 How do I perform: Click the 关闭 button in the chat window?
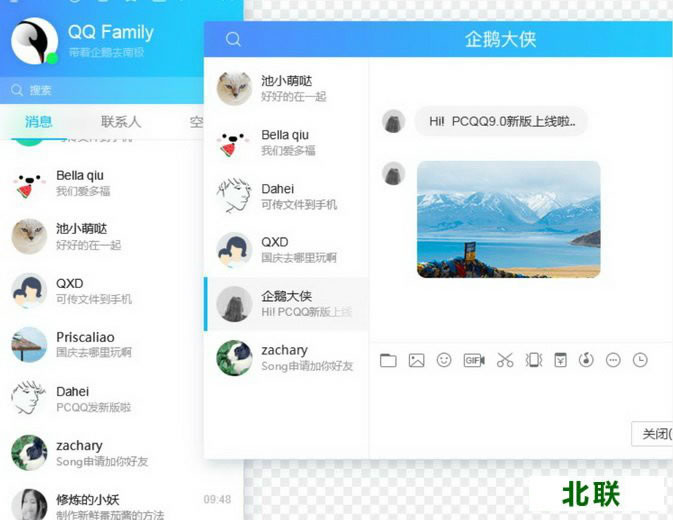[652, 434]
